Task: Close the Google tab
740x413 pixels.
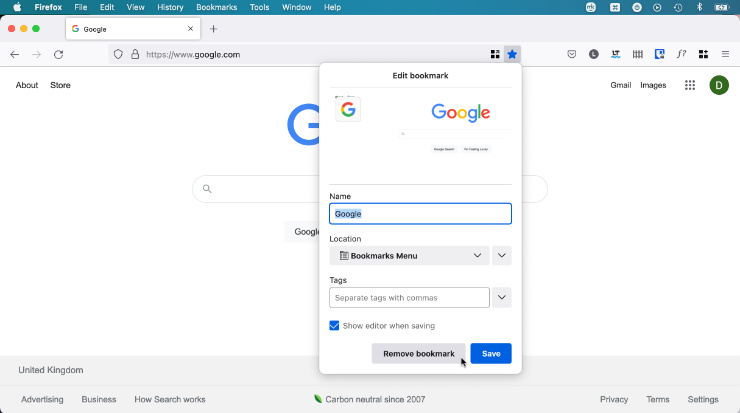Action: 190,29
